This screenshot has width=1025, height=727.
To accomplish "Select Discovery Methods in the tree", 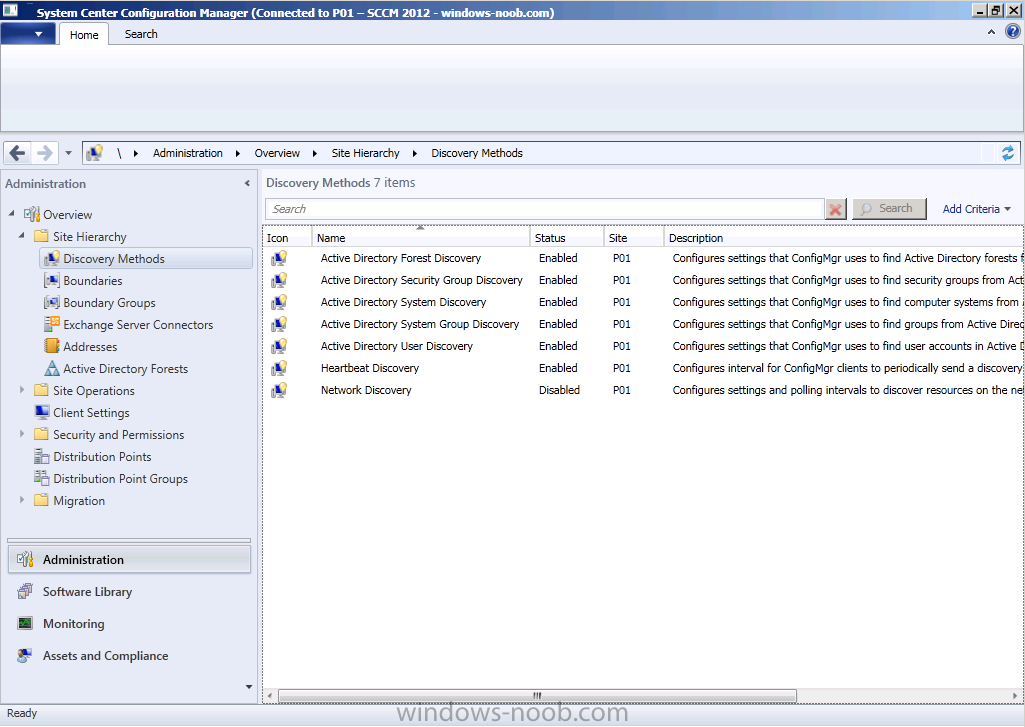I will tap(146, 259).
